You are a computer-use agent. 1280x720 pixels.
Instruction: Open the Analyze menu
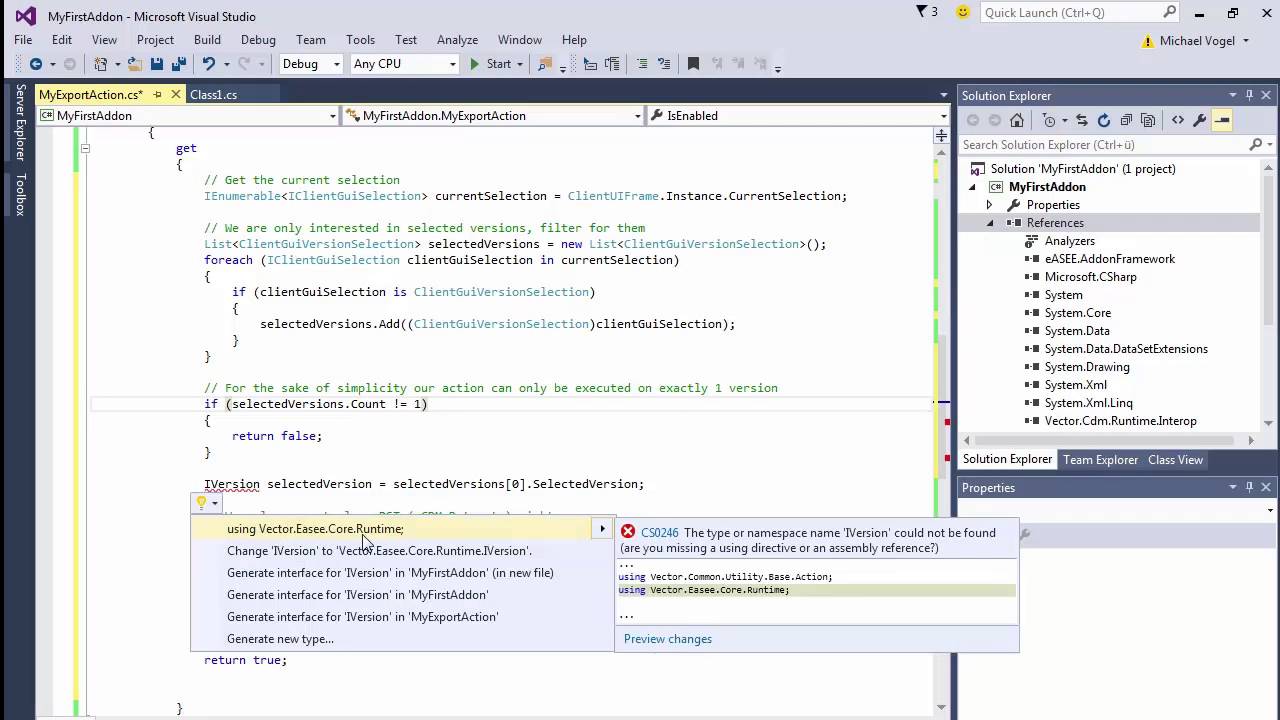[x=457, y=40]
